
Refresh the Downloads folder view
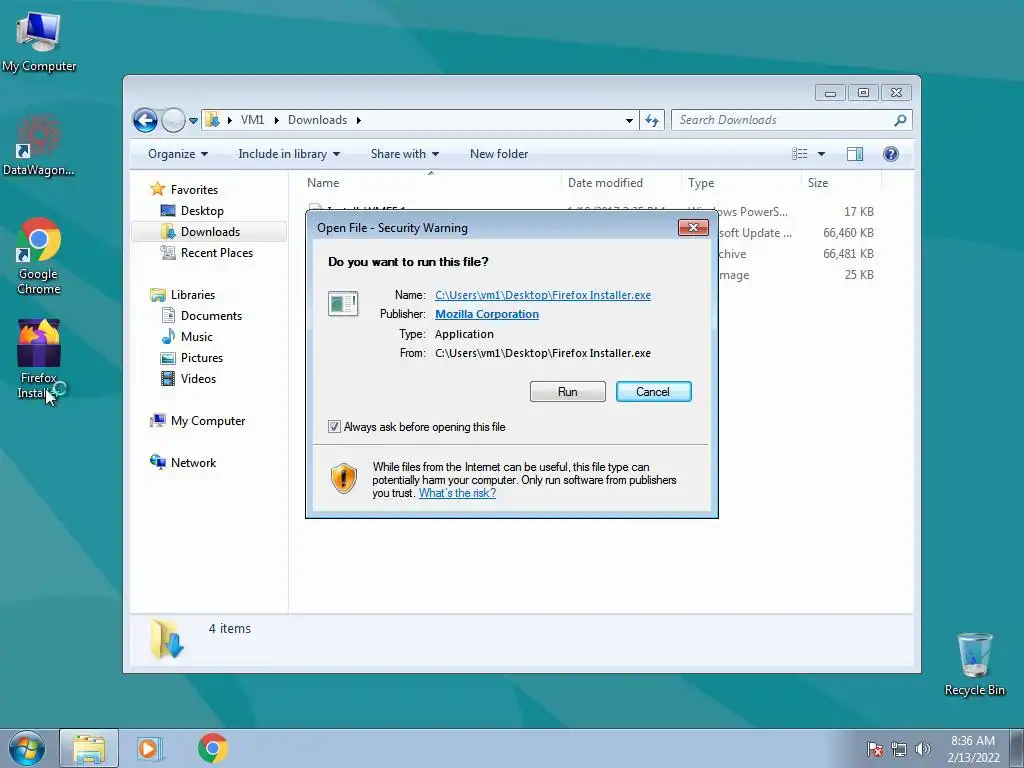tap(652, 120)
